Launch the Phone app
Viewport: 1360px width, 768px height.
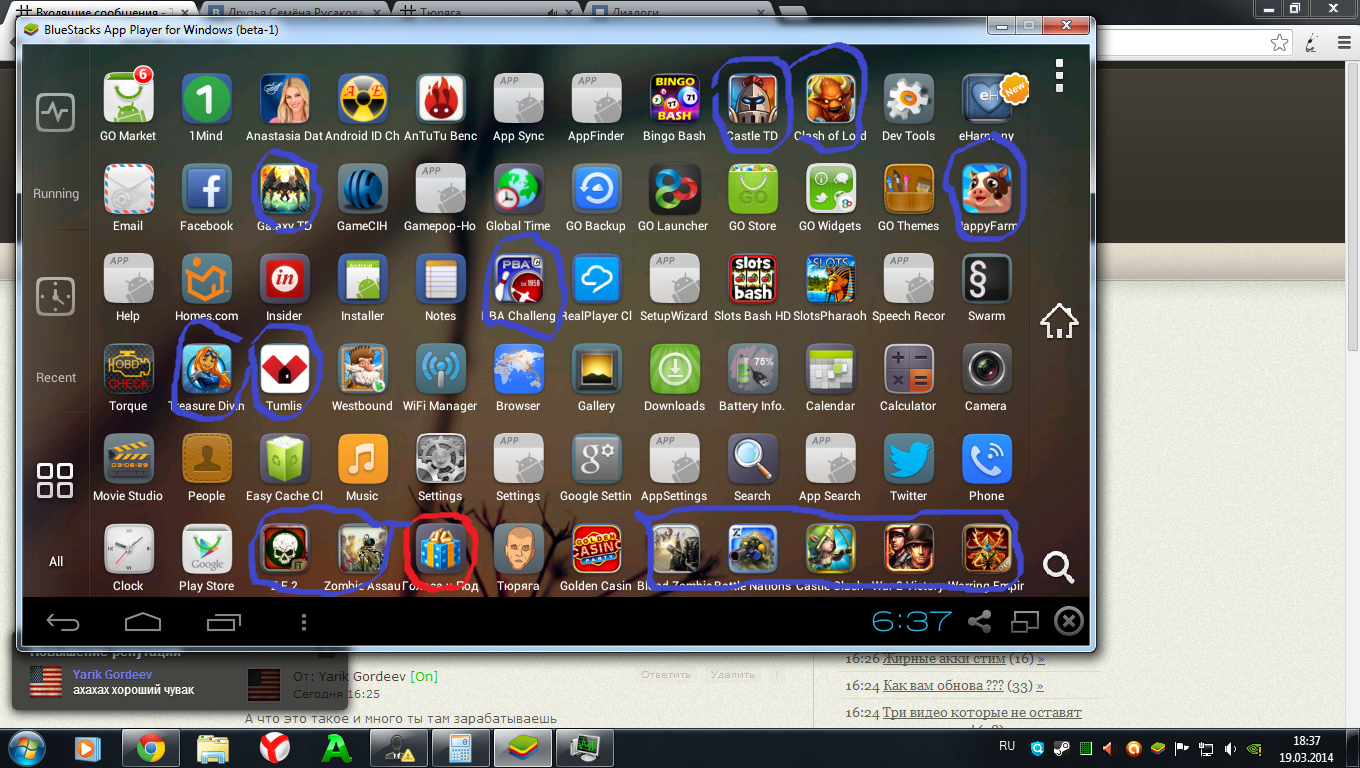pos(986,459)
